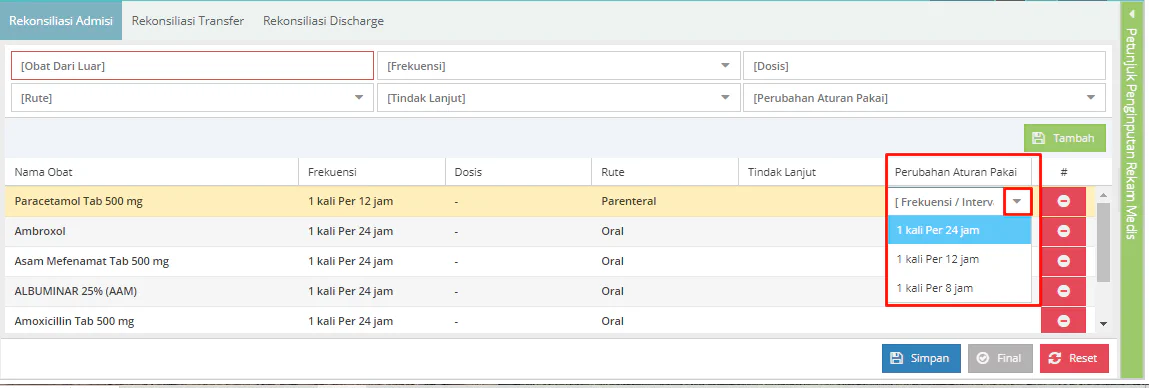Remove Asam Mefenamat Tab 500 mg entry
The width and height of the screenshot is (1149, 388).
click(x=1063, y=261)
